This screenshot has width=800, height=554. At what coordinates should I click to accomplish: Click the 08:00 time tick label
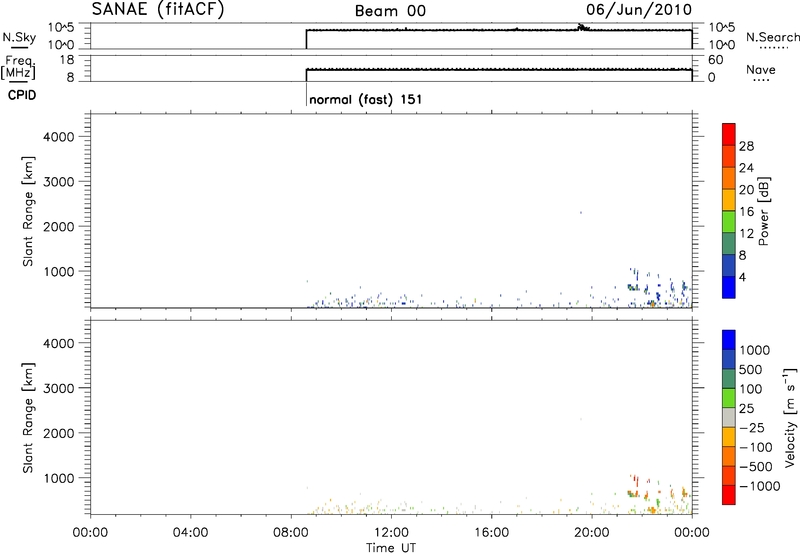pos(291,533)
